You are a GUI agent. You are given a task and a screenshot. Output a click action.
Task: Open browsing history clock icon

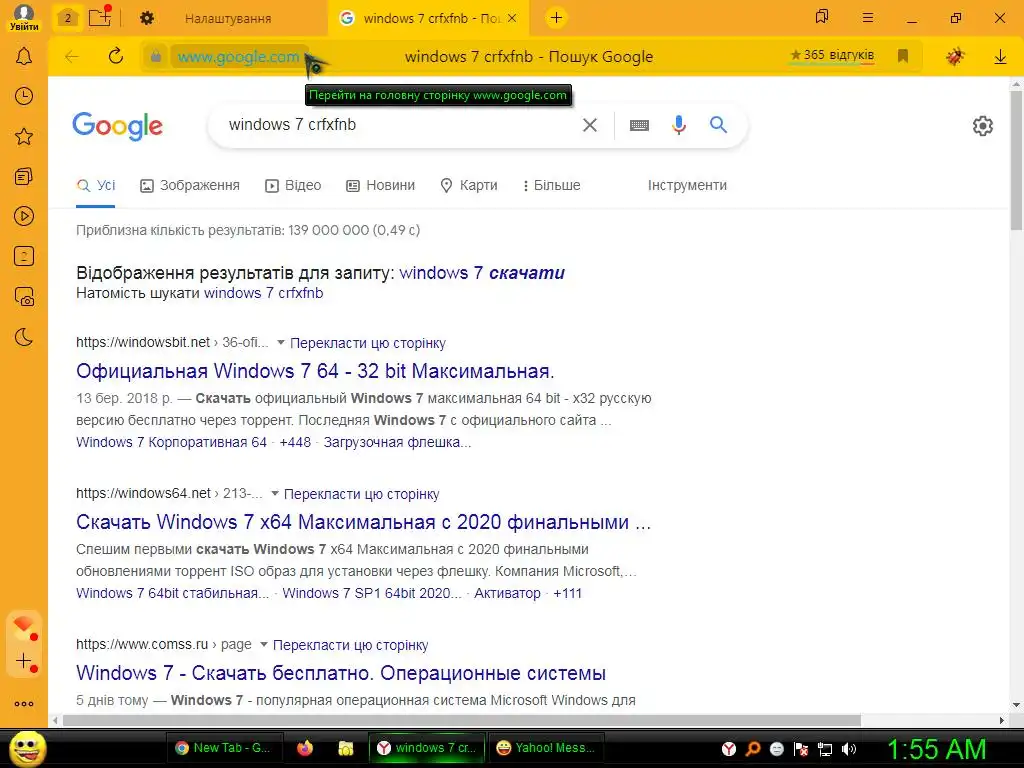24,97
